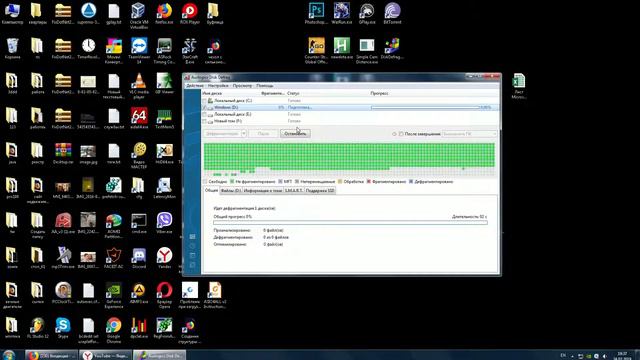Click the Статус column header
This screenshot has height=360, width=640.
point(293,93)
